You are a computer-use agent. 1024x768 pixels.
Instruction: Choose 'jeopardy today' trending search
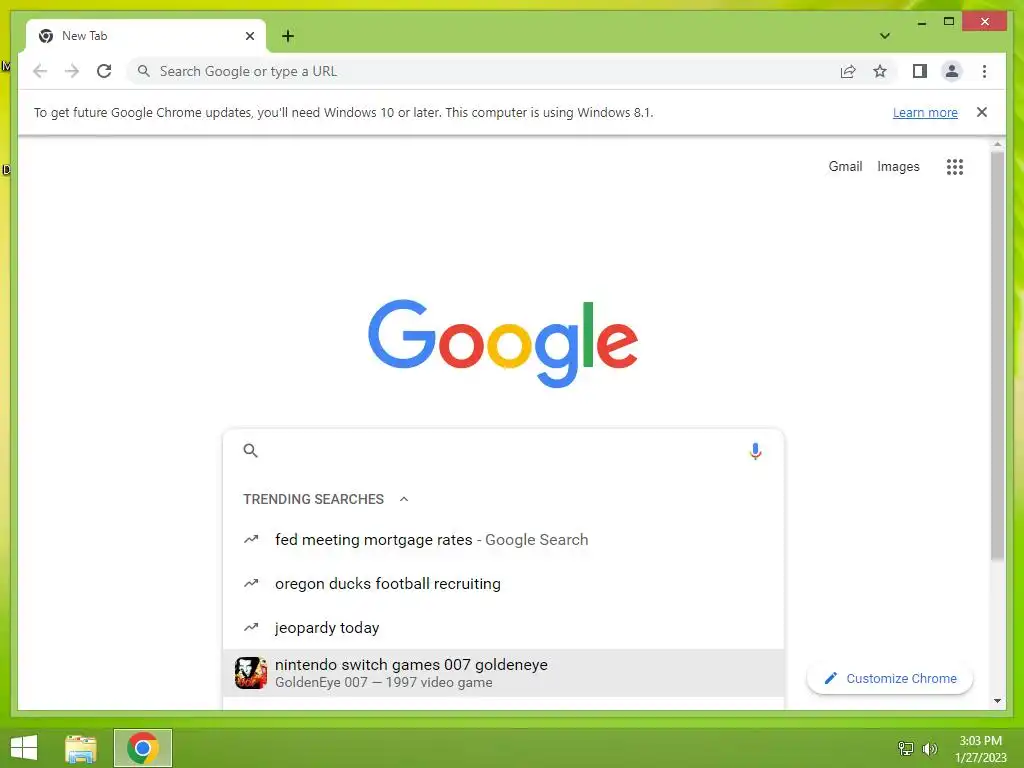click(x=503, y=628)
